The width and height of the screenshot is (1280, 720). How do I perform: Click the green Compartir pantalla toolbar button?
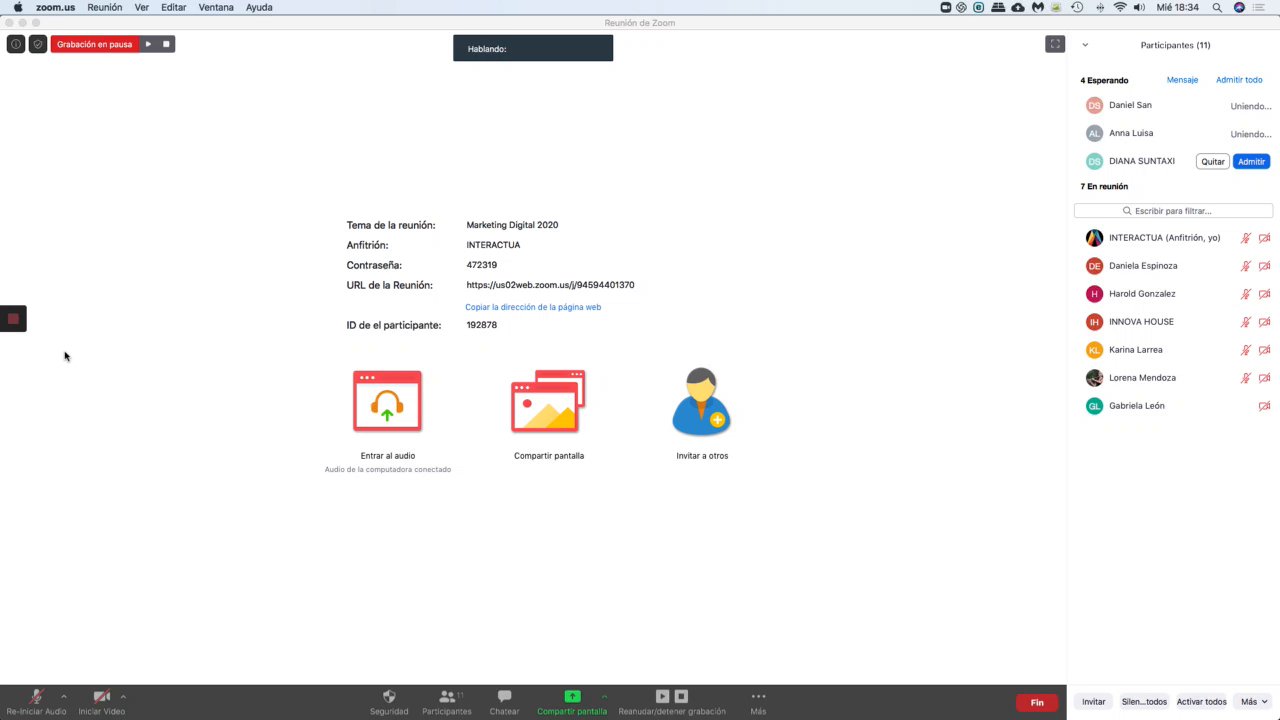point(572,702)
